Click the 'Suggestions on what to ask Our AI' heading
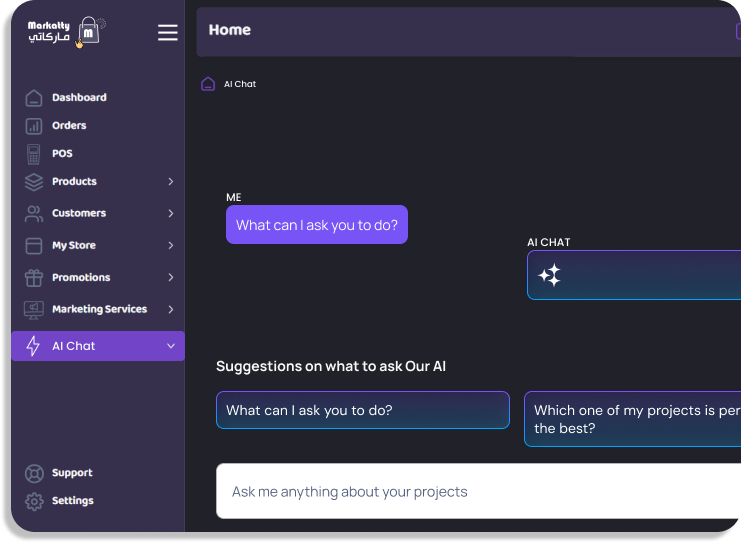Image resolution: width=741 pixels, height=543 pixels. click(x=331, y=367)
